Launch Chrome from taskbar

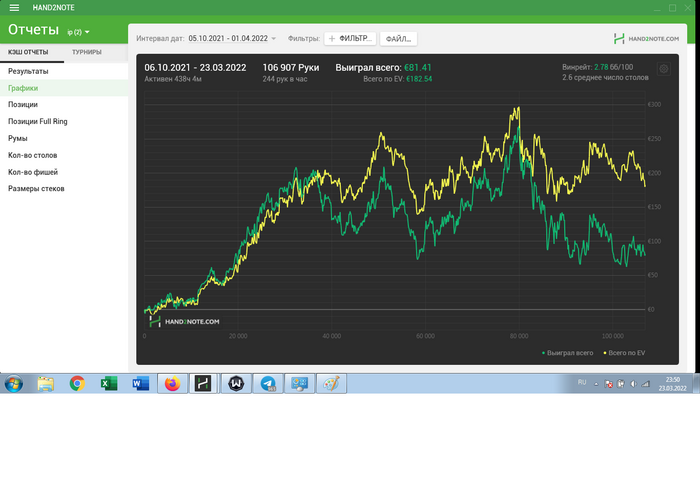click(x=77, y=384)
